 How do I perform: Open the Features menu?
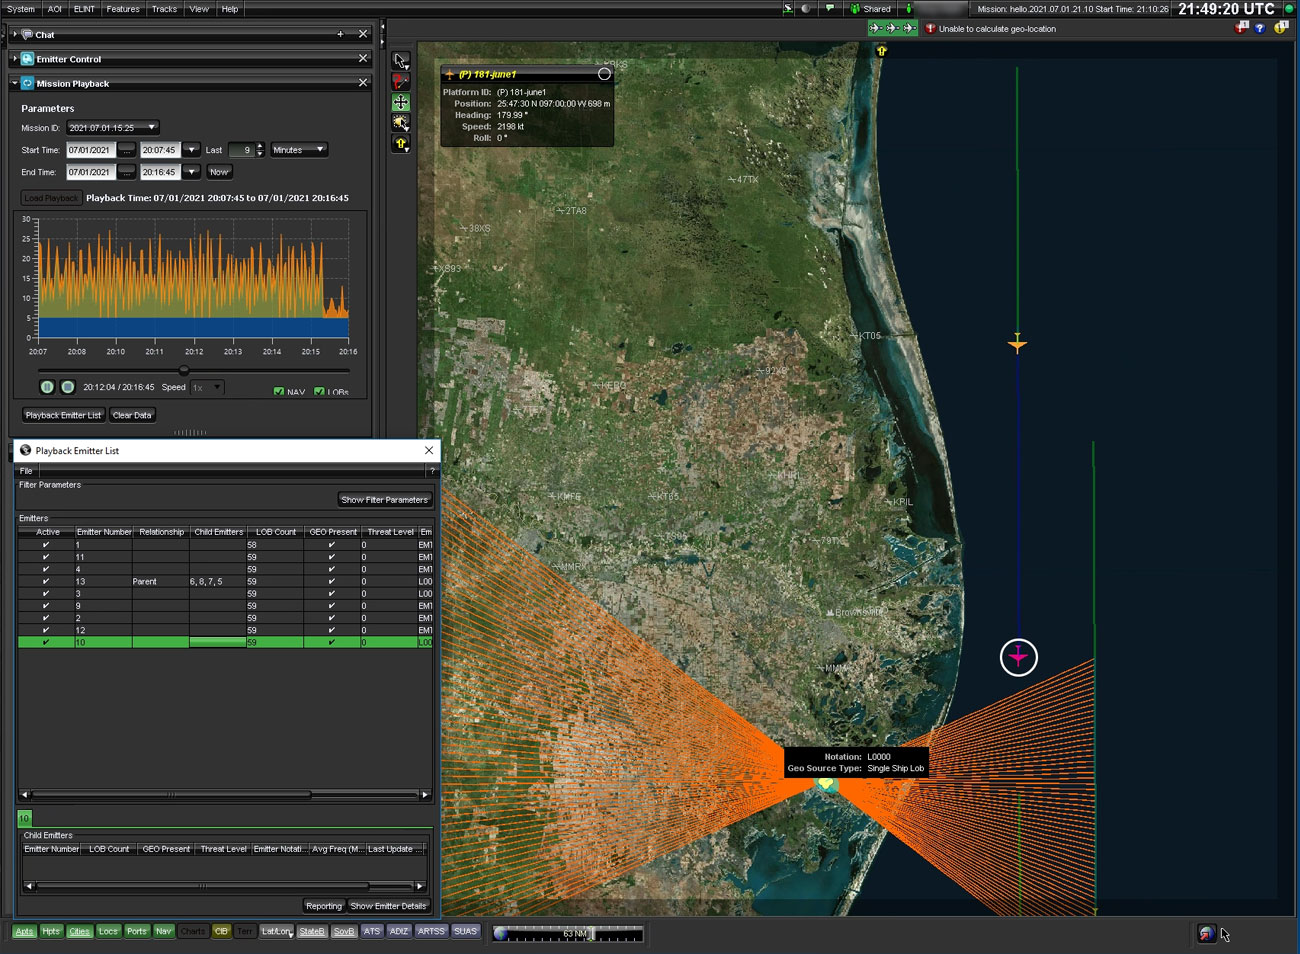click(x=123, y=9)
